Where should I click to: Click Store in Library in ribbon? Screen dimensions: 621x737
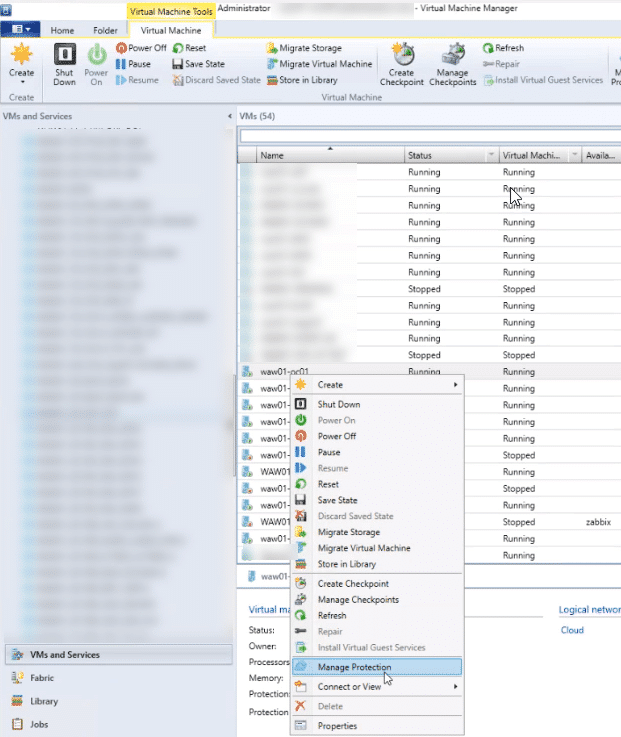point(304,80)
